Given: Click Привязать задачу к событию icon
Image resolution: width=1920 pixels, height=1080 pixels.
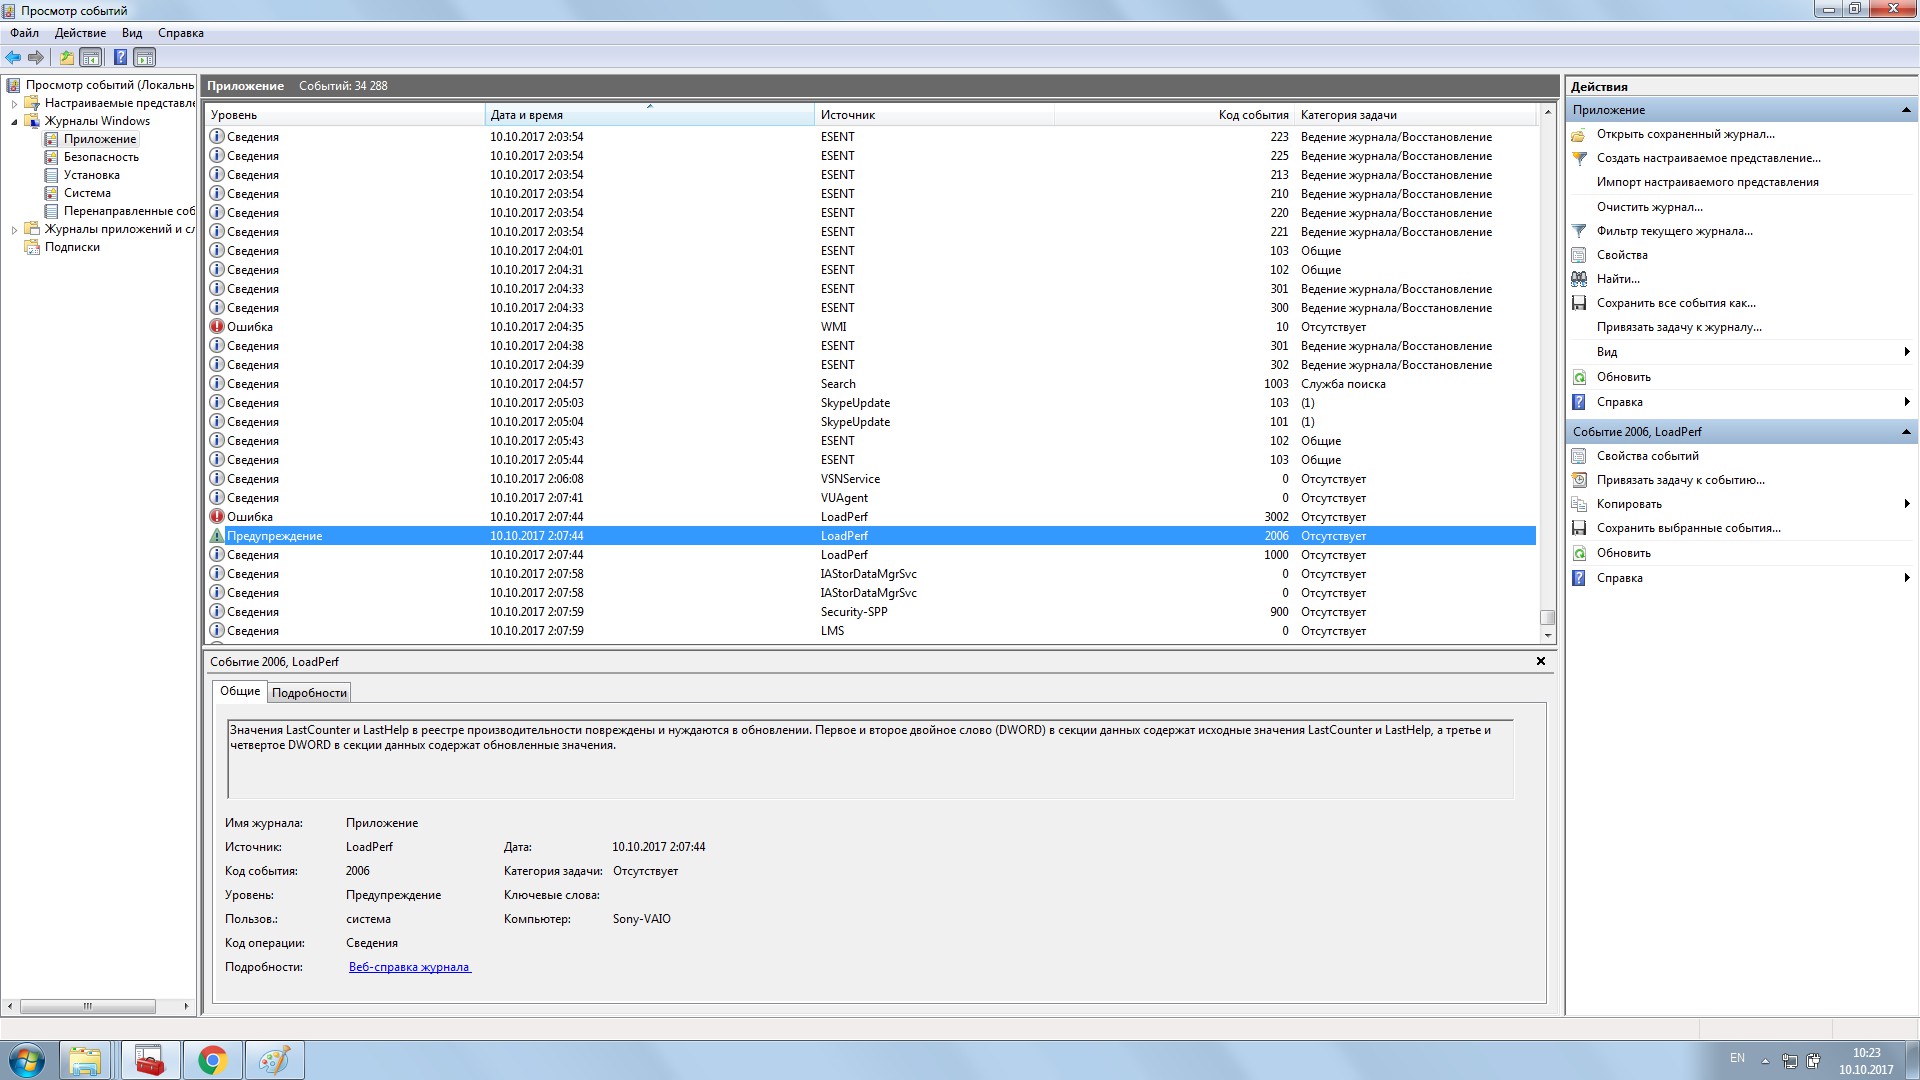Looking at the screenshot, I should [1579, 480].
